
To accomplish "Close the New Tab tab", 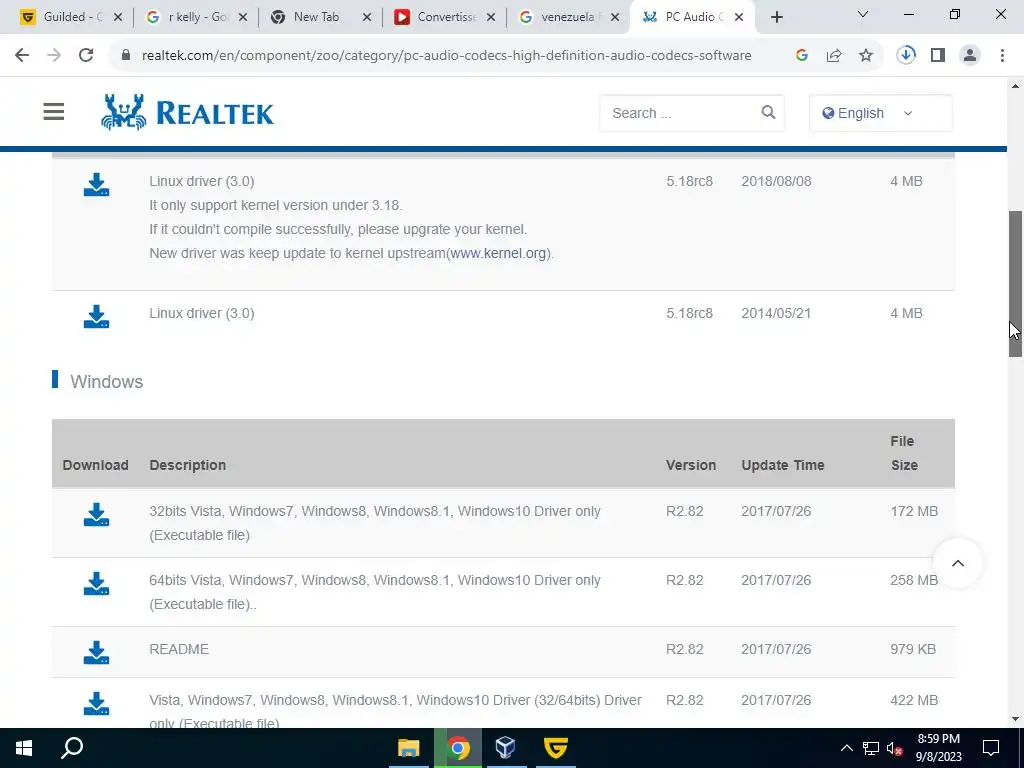I will point(367,18).
